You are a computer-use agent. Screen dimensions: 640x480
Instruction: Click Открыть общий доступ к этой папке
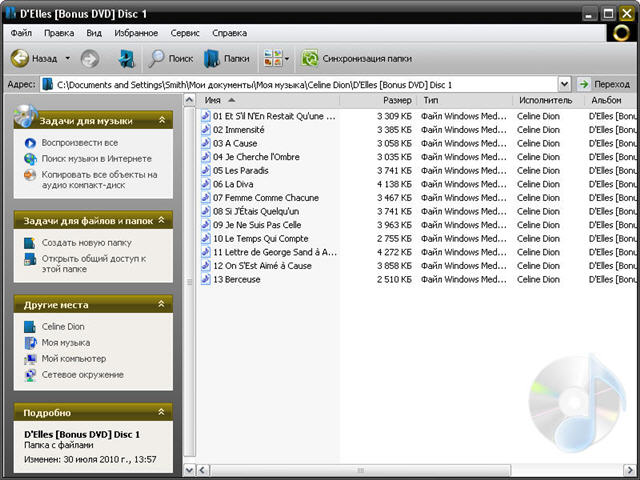pos(94,264)
